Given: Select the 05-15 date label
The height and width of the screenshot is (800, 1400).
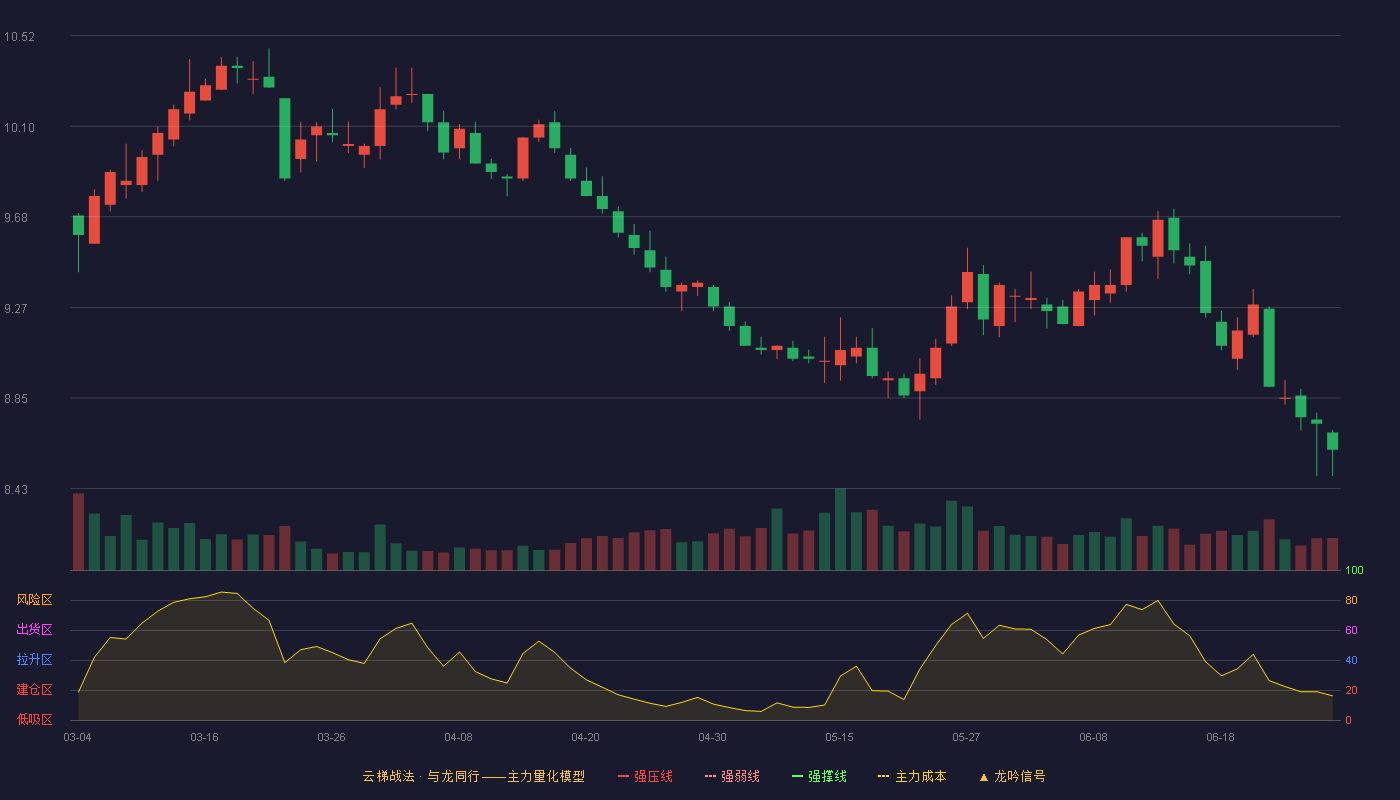Looking at the screenshot, I should point(839,737).
